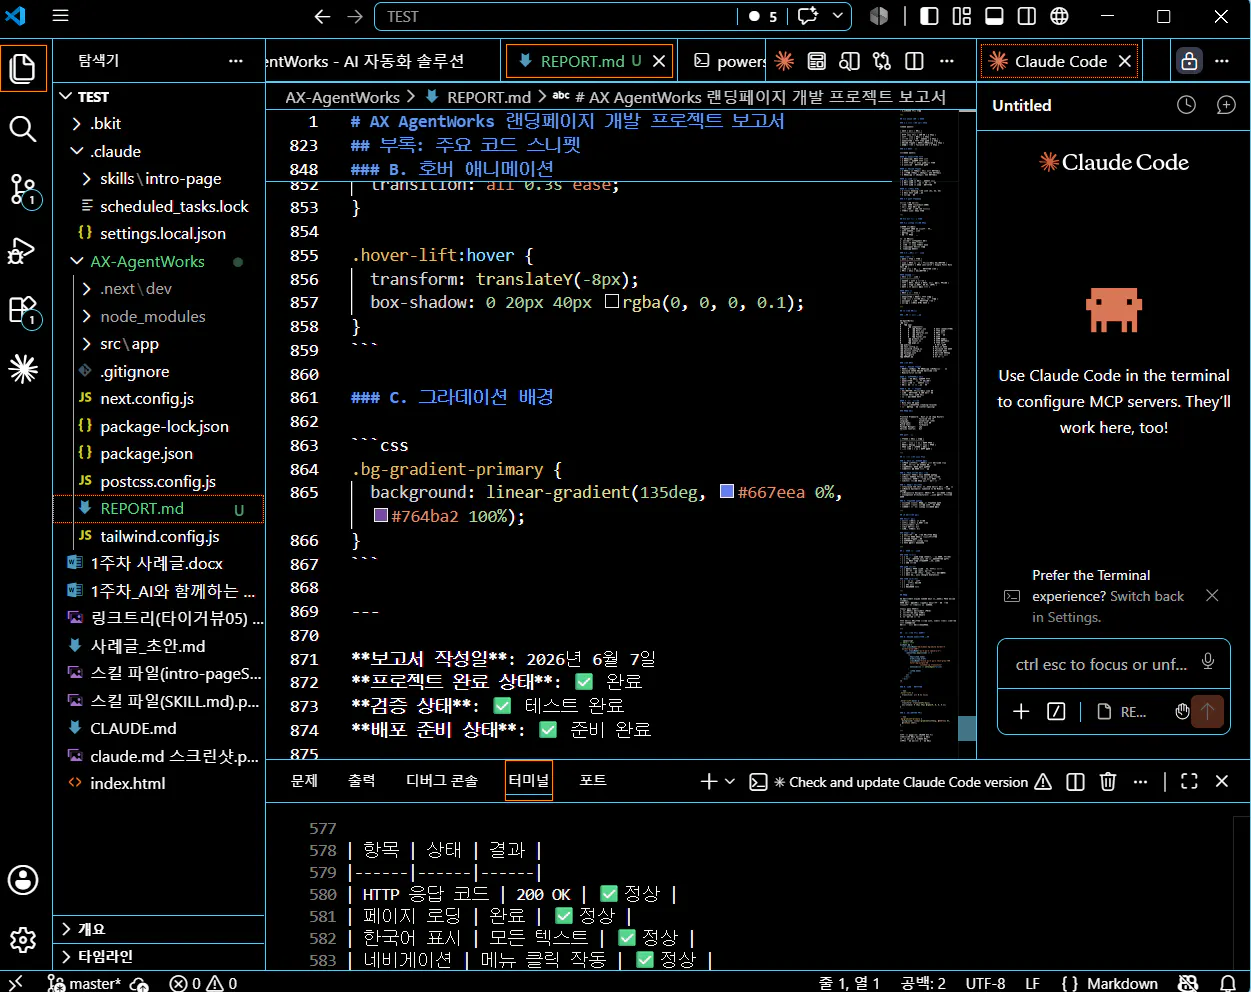Toggle the lock icon beside the Claude Code tab
The image size is (1251, 992).
pos(1188,61)
